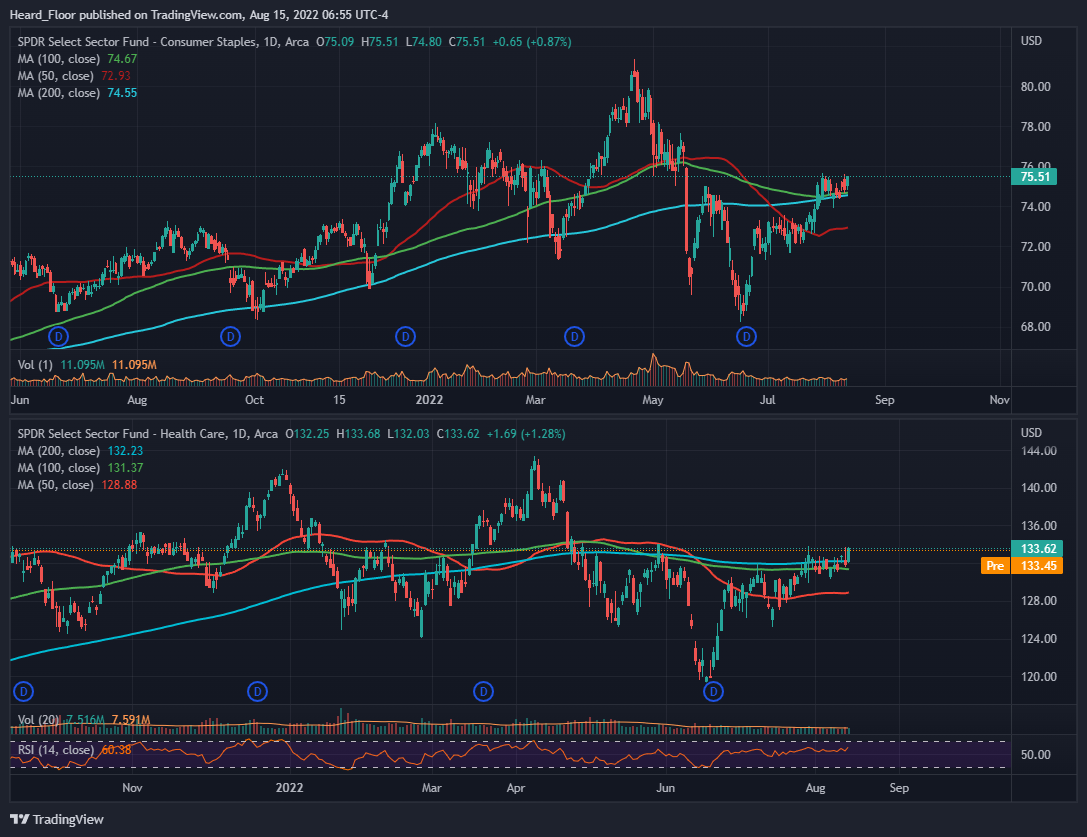Screen dimensions: 1087x837
Task: Click the December dividend marker on Health Care chart
Action: click(257, 691)
